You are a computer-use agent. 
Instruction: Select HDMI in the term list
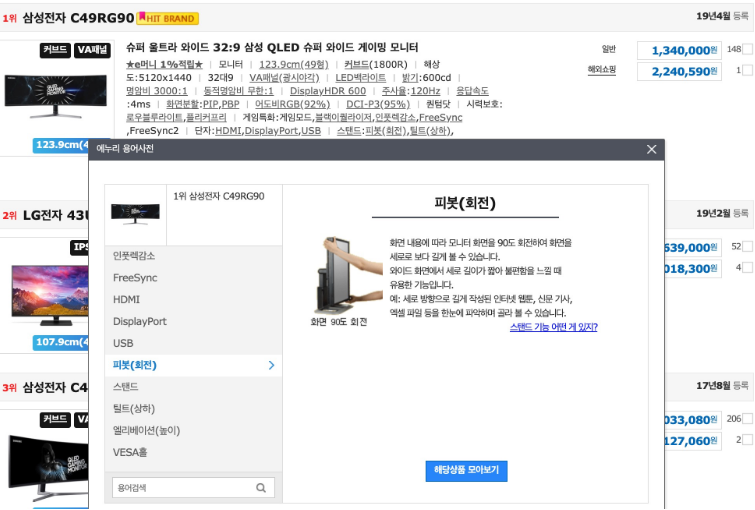tap(193, 300)
